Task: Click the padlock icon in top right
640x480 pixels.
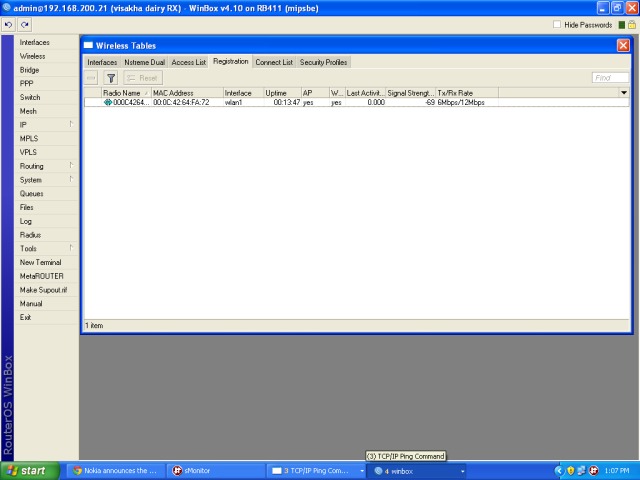Action: point(631,25)
